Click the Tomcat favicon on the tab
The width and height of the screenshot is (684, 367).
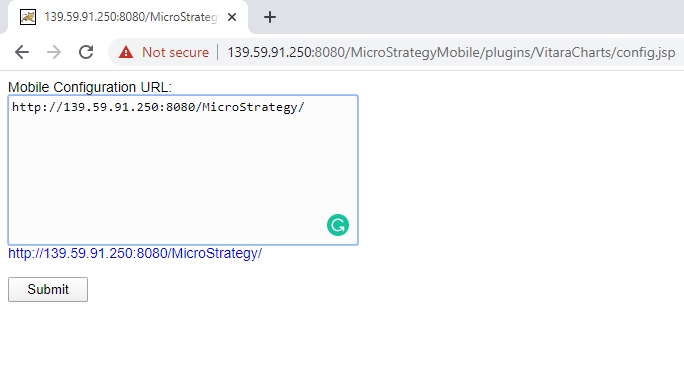(28, 17)
